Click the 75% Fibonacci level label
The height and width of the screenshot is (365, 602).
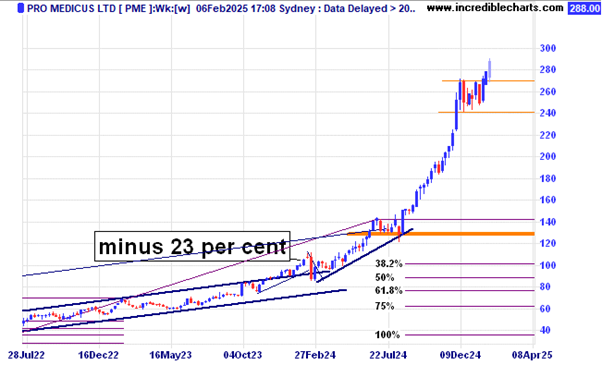(x=385, y=306)
